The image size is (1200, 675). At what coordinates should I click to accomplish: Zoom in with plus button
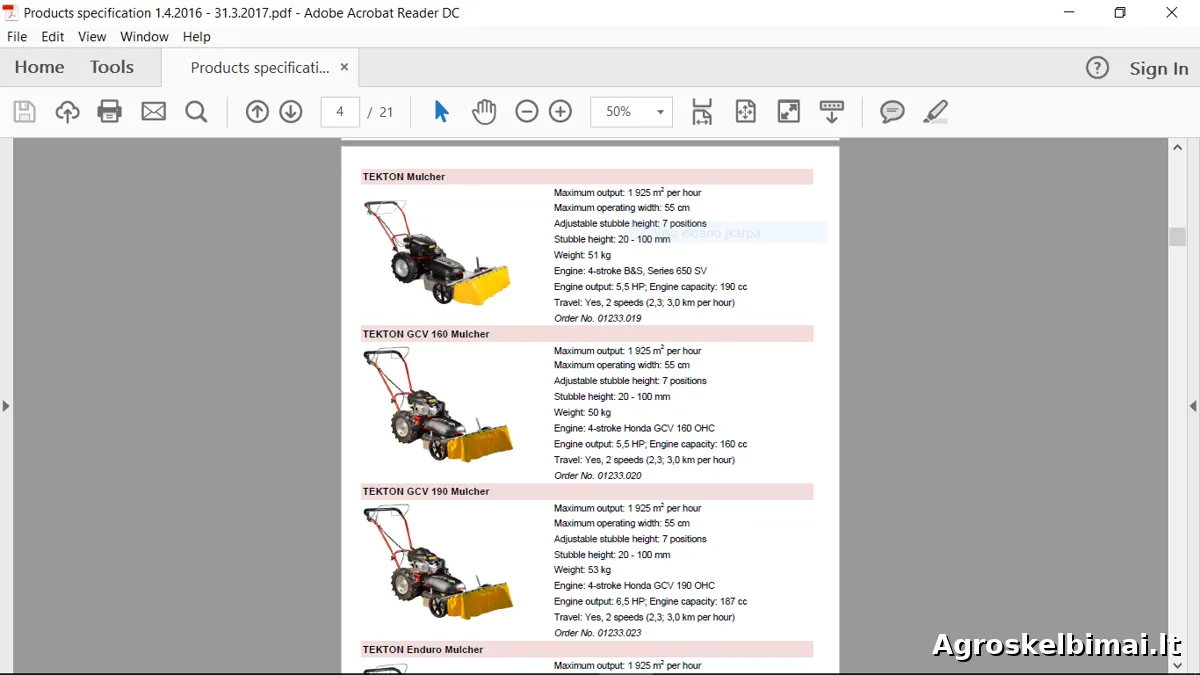coord(561,112)
